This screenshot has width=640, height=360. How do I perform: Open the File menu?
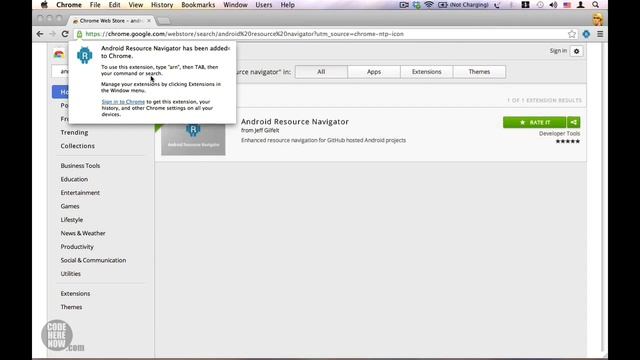point(95,5)
